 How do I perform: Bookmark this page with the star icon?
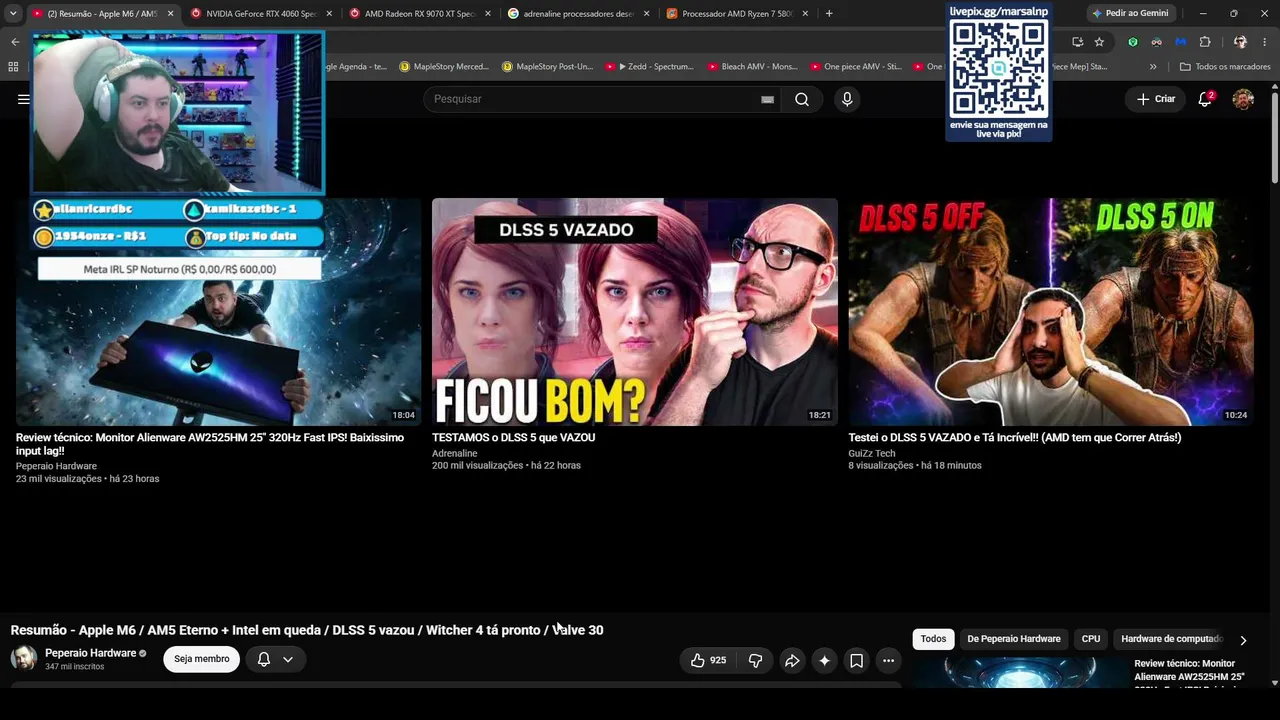1099,42
